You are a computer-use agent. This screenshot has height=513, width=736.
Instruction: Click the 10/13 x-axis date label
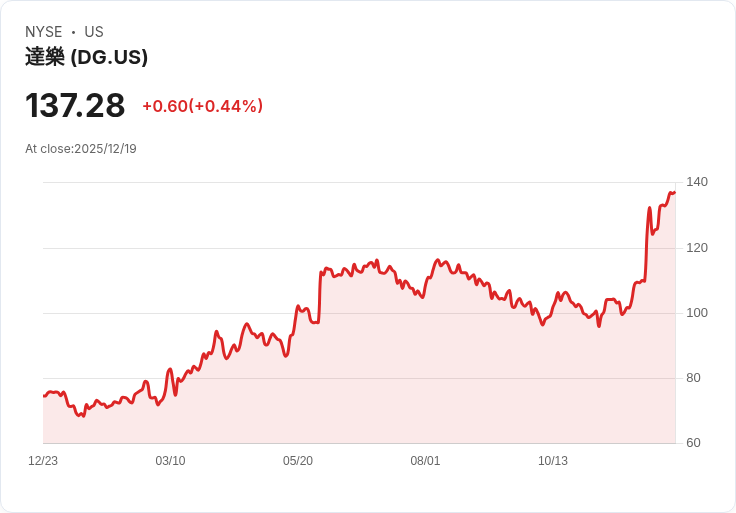[553, 461]
